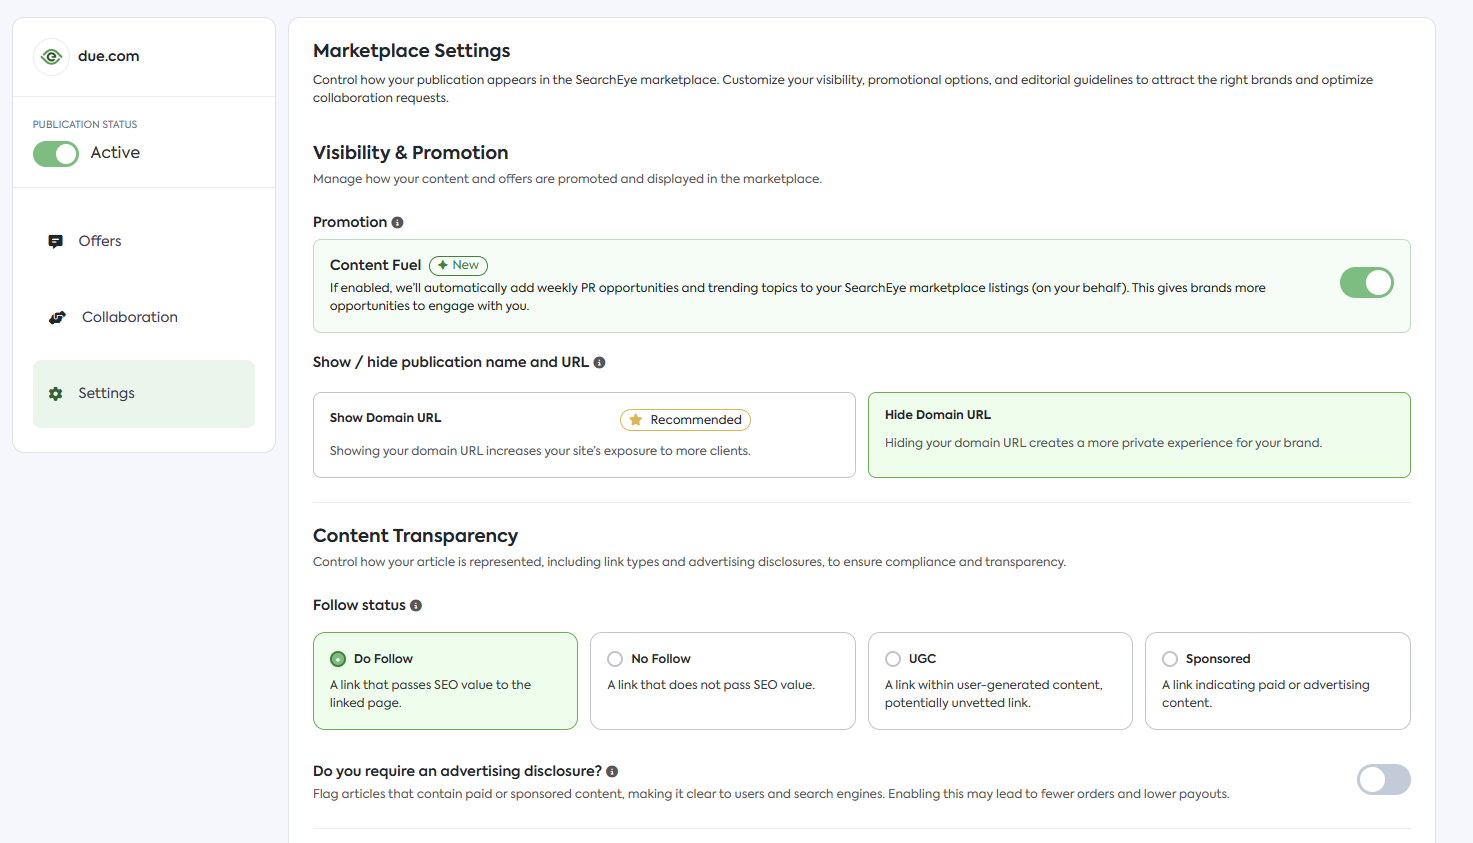The height and width of the screenshot is (843, 1473).
Task: Open the Promotion info tooltip icon
Action: 397,223
